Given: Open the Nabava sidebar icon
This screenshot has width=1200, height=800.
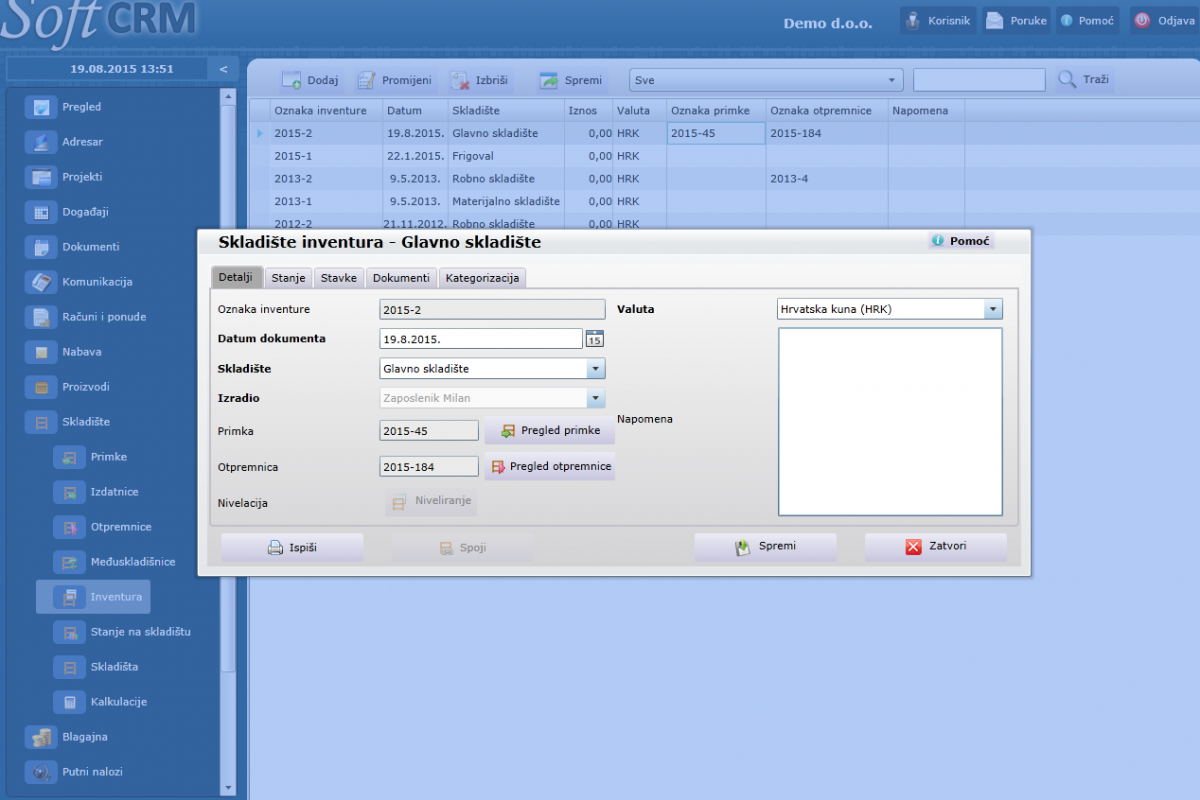Looking at the screenshot, I should (41, 352).
